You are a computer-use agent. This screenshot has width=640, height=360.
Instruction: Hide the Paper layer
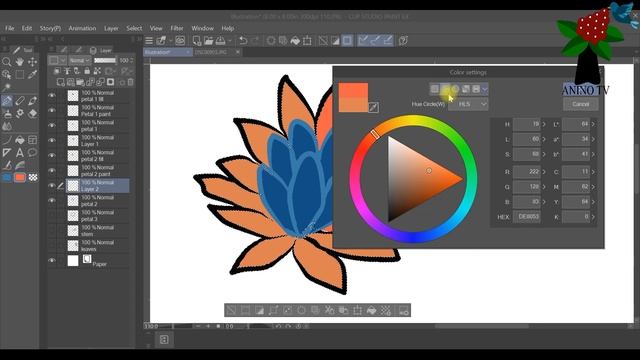51,260
